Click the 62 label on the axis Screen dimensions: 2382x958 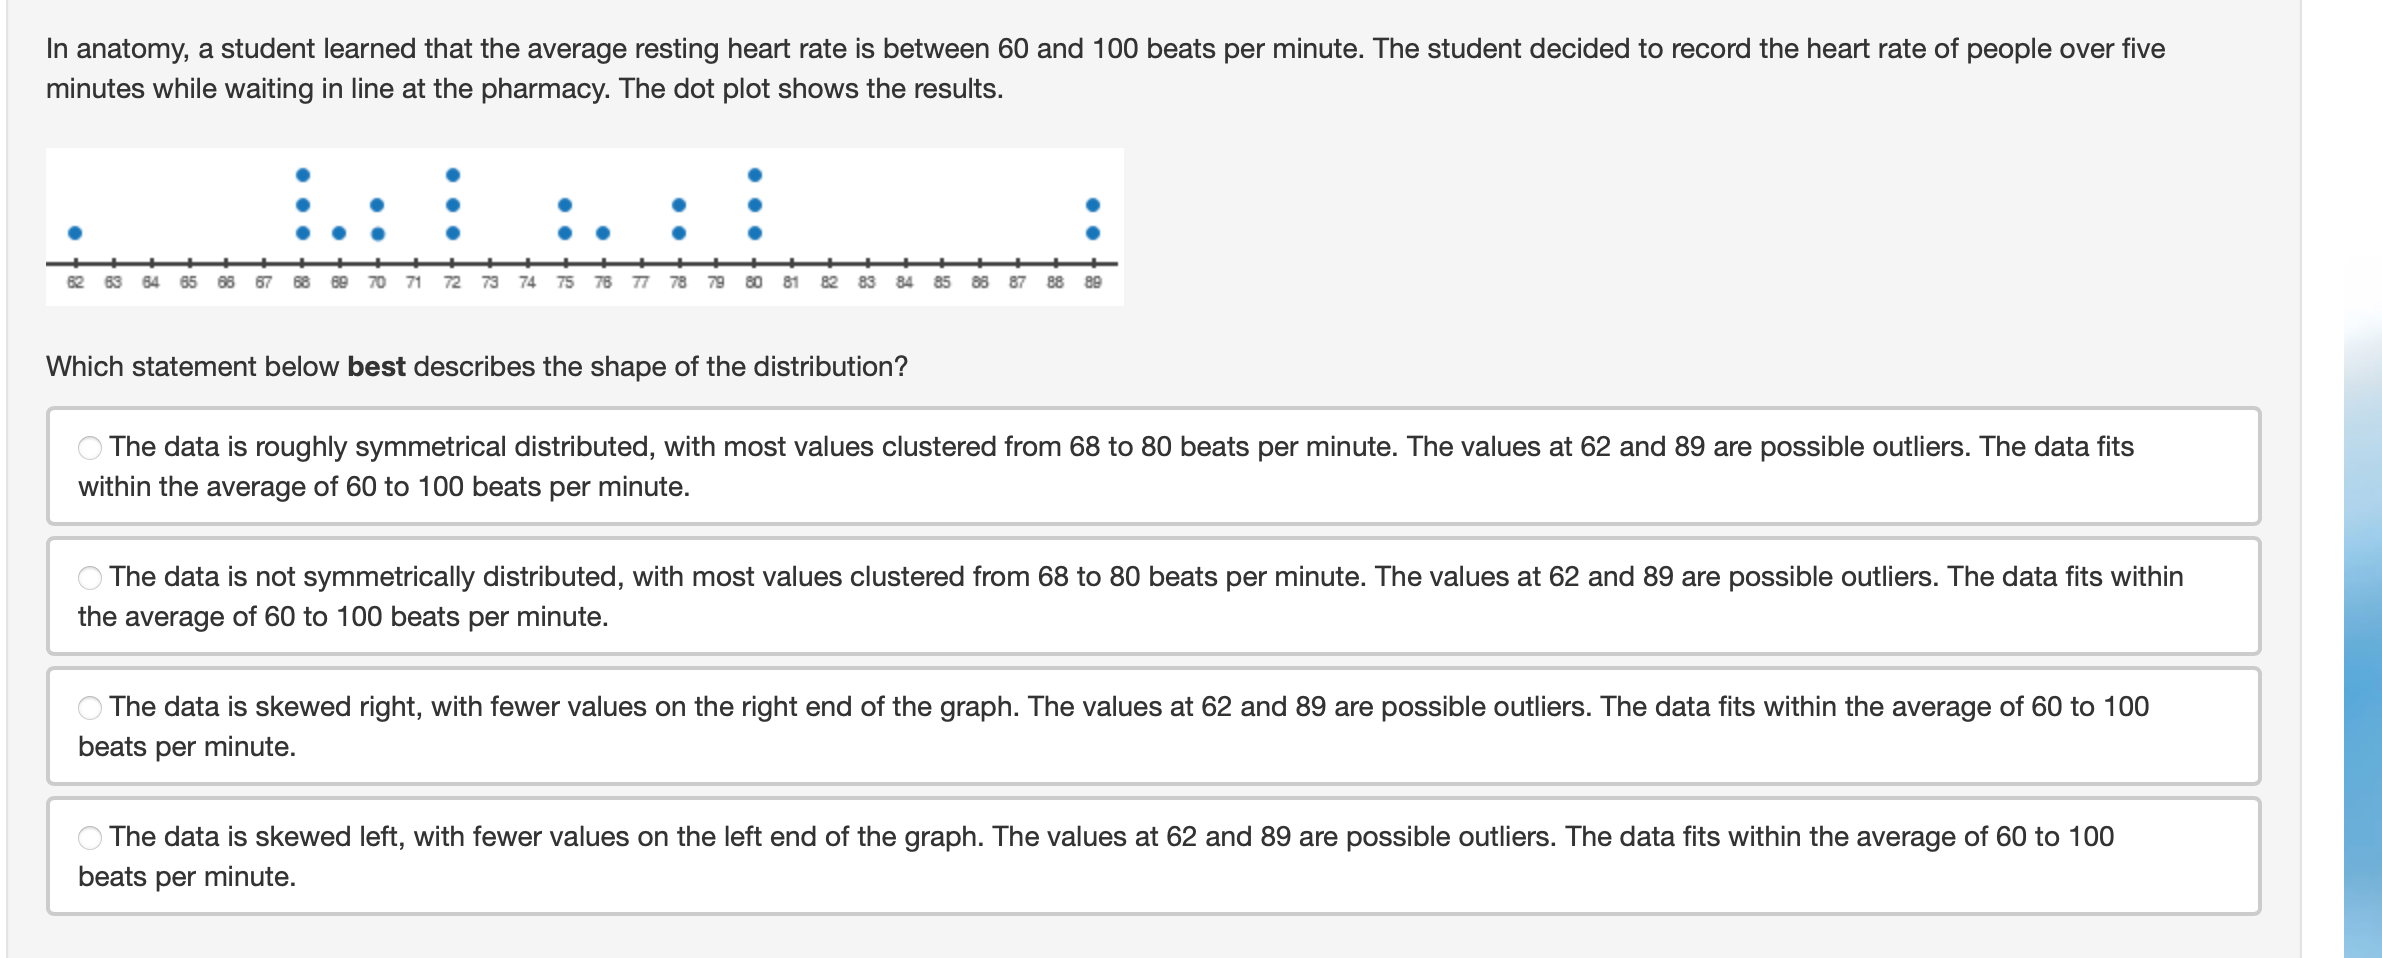pyautogui.click(x=75, y=282)
